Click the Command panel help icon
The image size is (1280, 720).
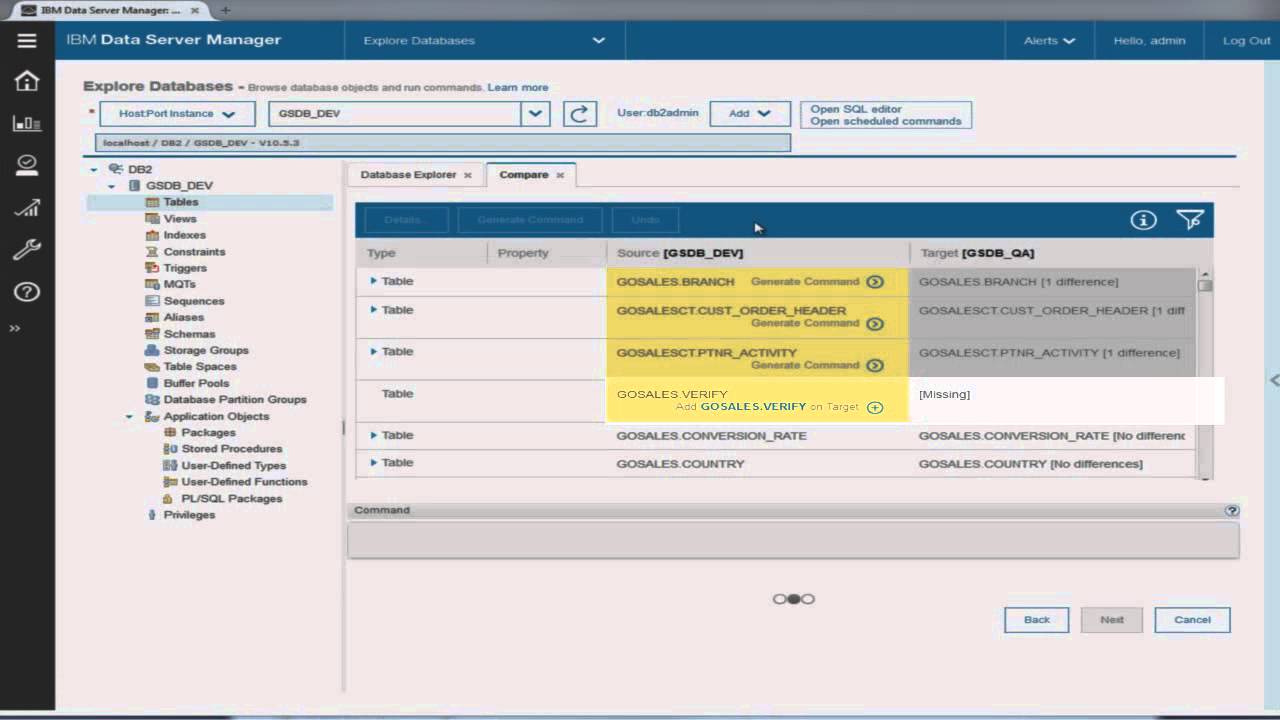[1232, 510]
